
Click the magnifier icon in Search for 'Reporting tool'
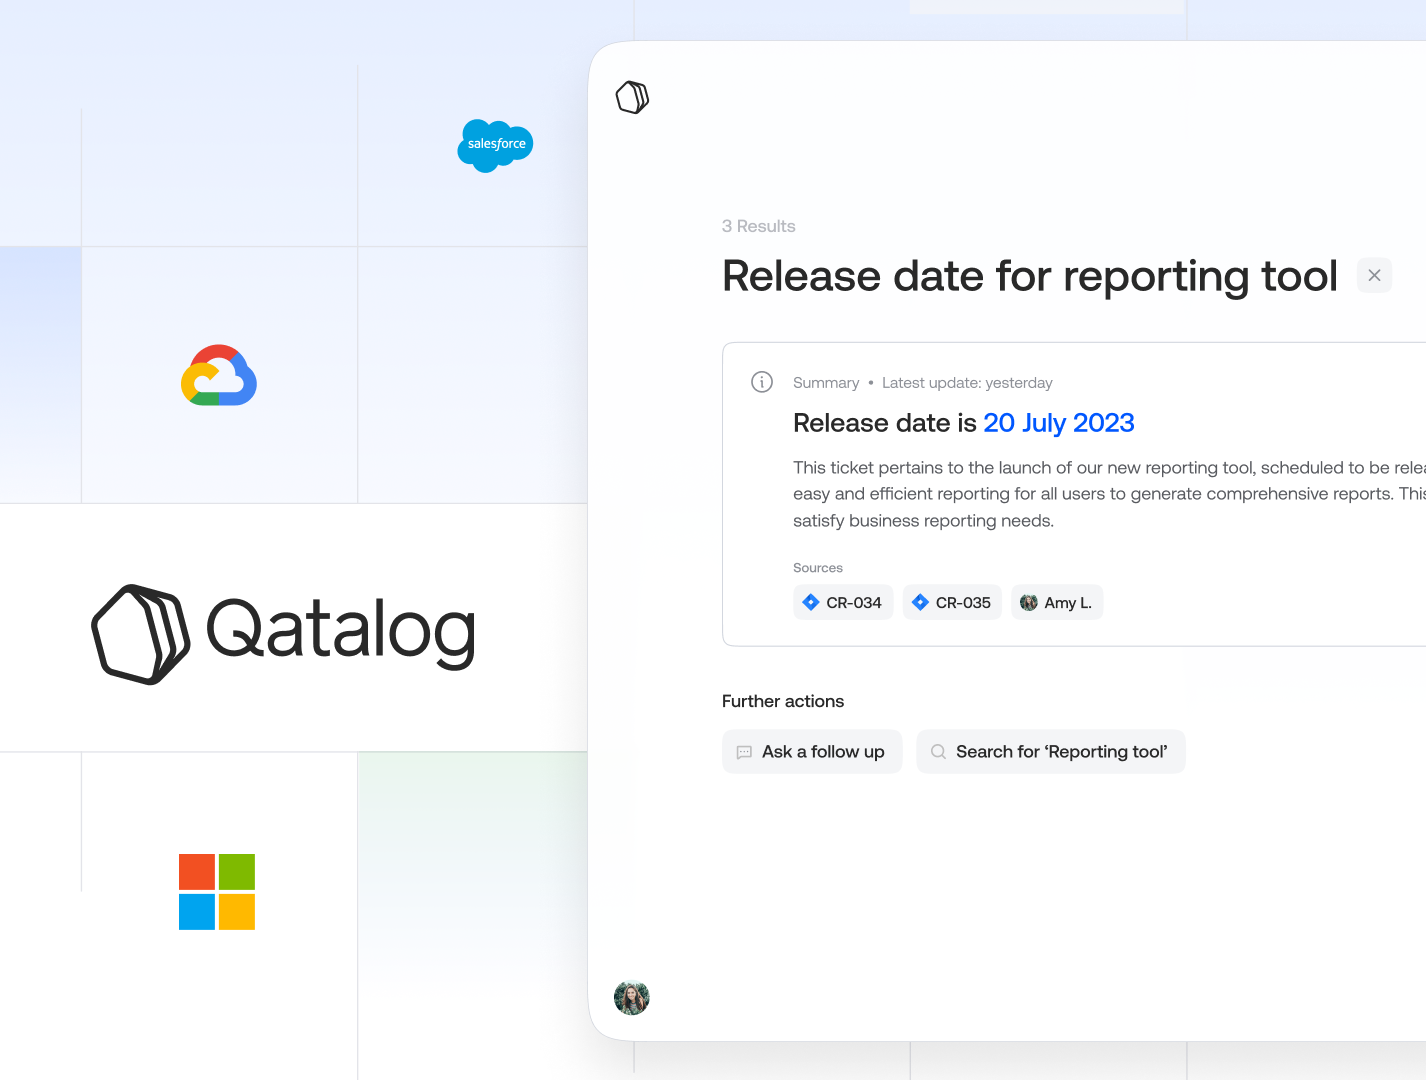[938, 751]
